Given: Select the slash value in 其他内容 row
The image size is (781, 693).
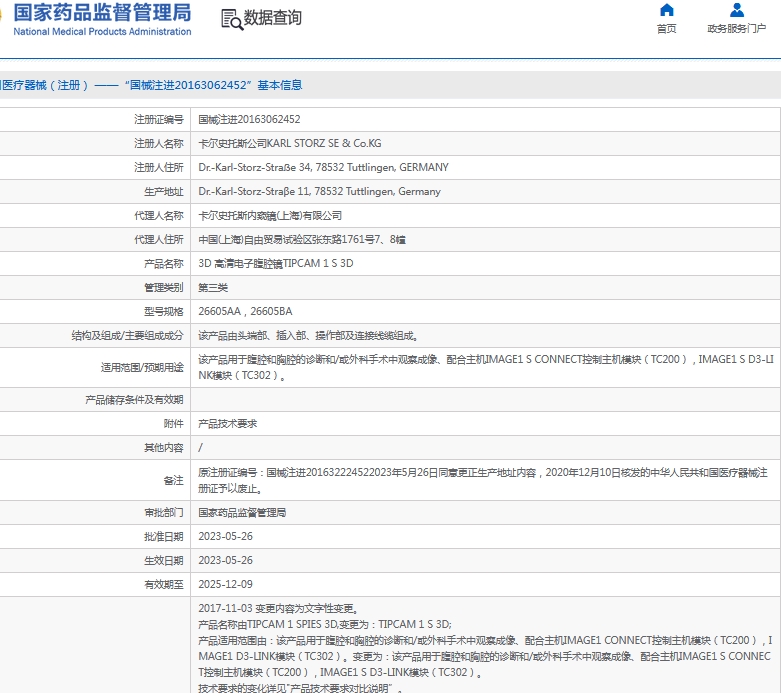Looking at the screenshot, I should [x=200, y=448].
